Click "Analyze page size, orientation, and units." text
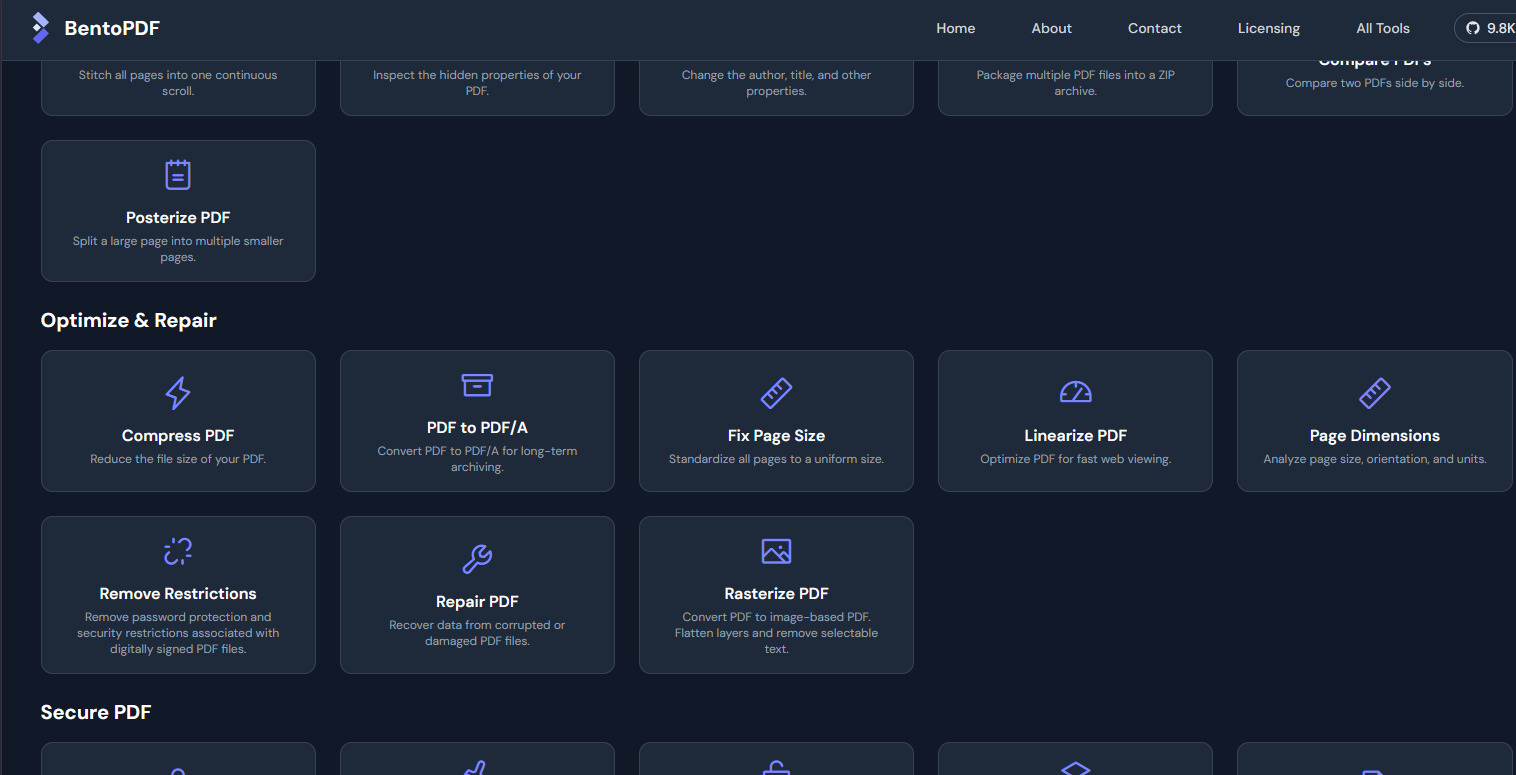This screenshot has width=1516, height=775. click(1375, 459)
